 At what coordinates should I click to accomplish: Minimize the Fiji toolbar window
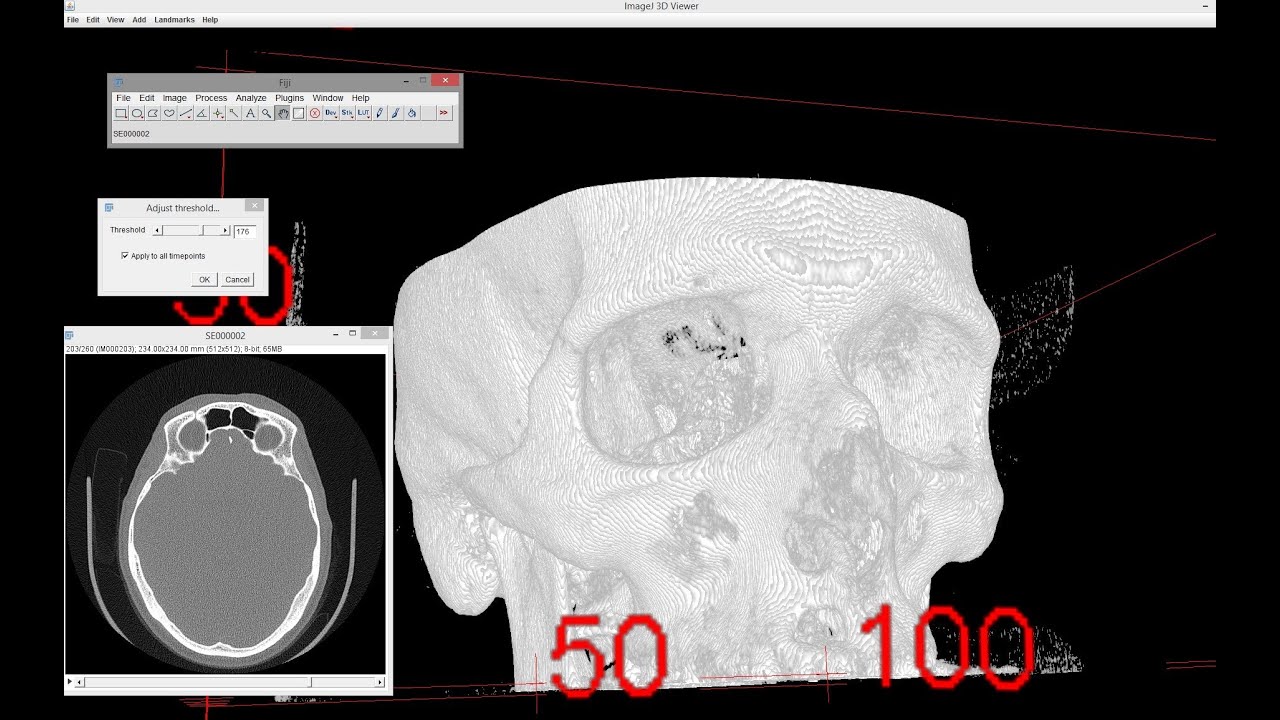point(406,81)
